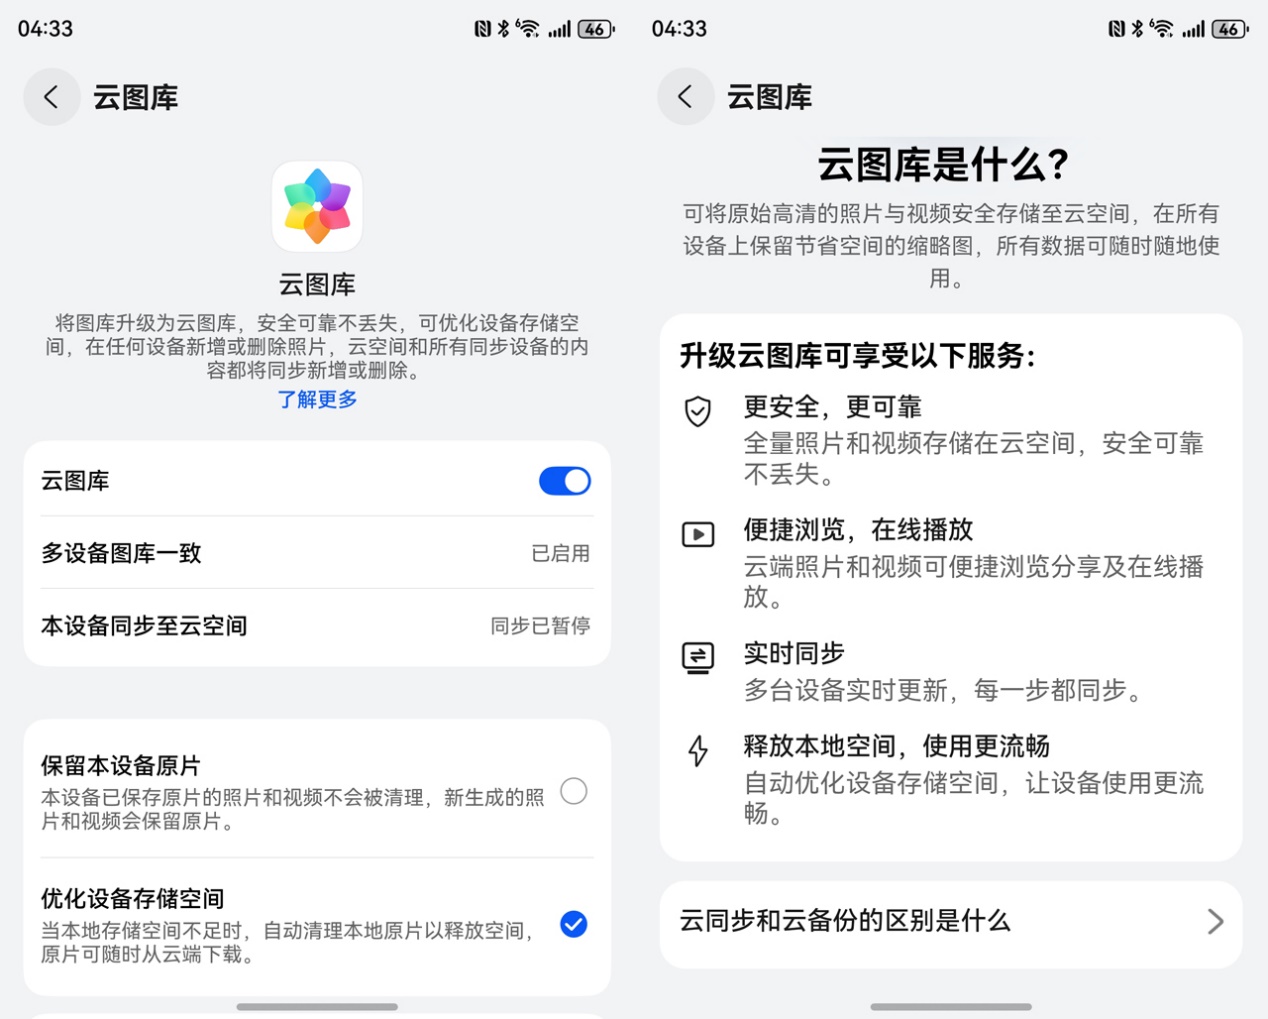Tap the lightning icon beside 释放本地空间

tap(698, 751)
